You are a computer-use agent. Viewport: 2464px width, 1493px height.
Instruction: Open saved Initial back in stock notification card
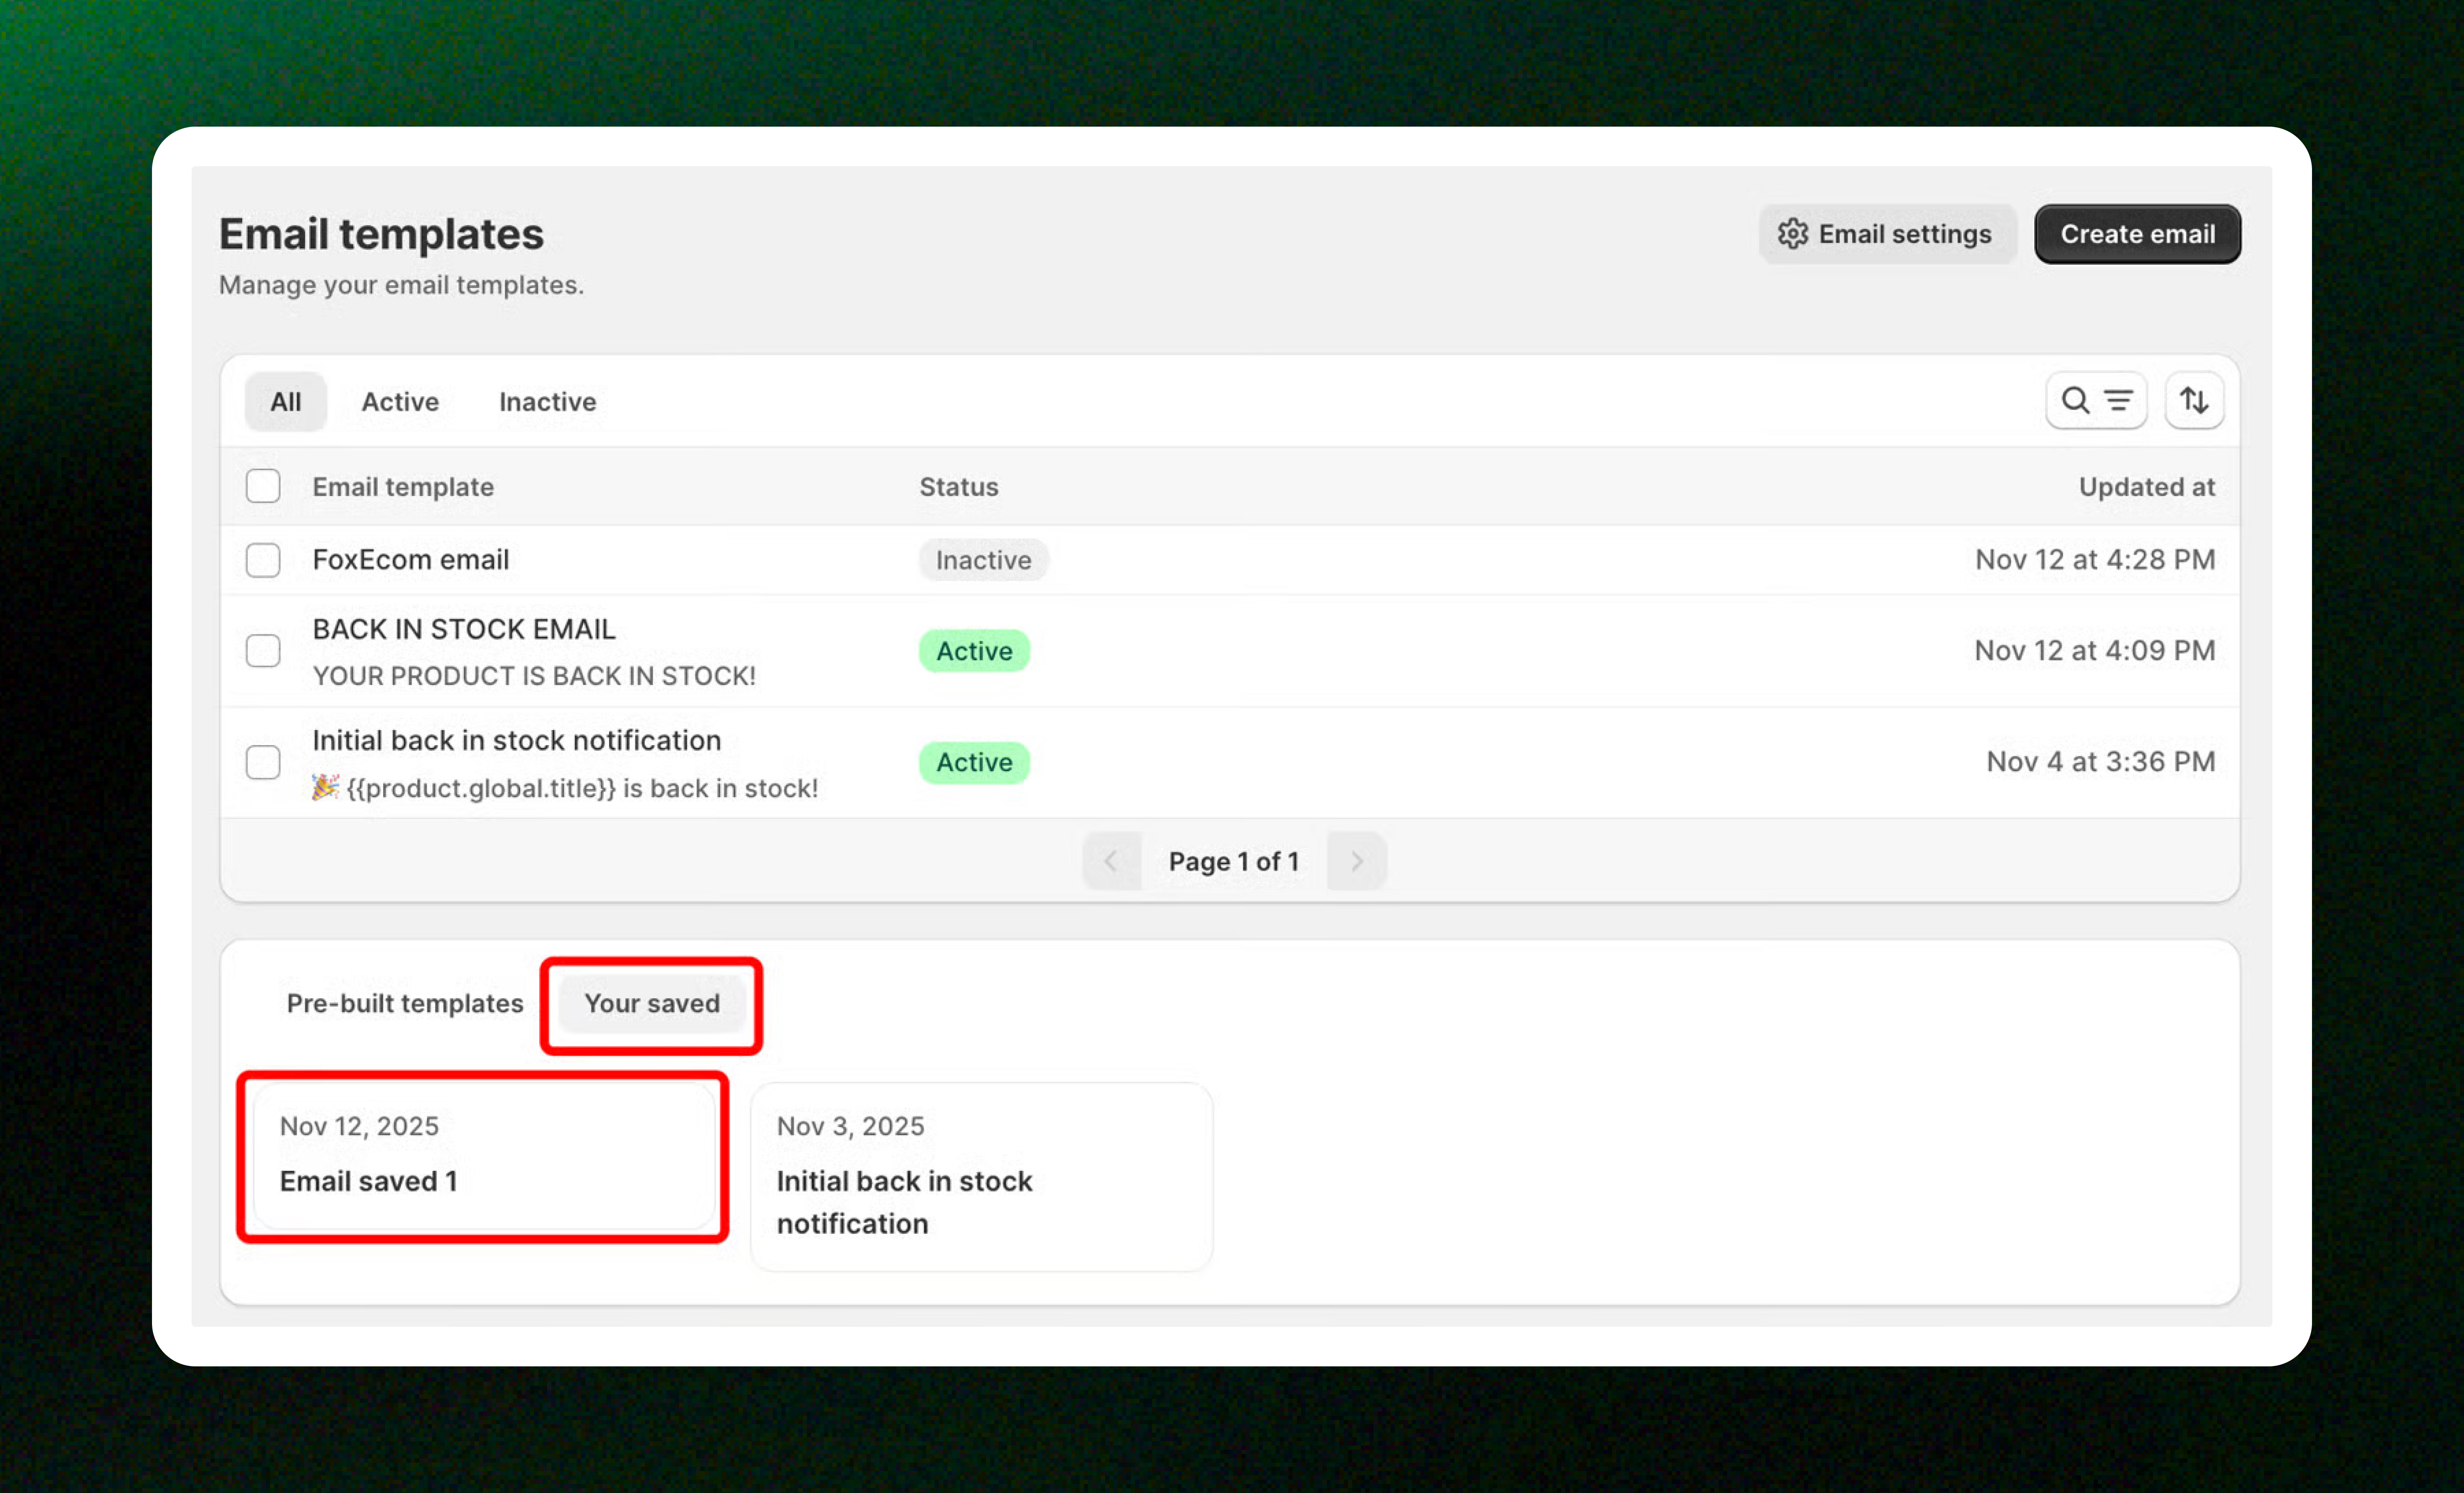click(981, 1176)
